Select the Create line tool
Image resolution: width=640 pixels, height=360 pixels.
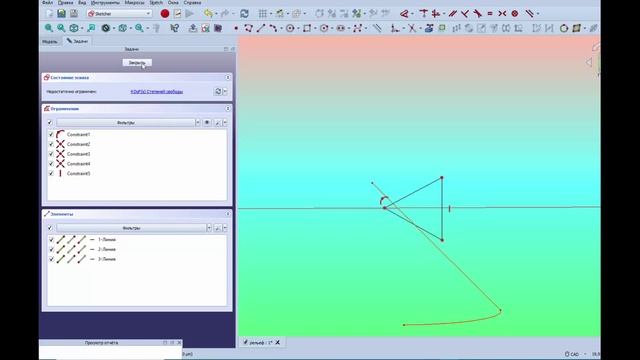261,28
